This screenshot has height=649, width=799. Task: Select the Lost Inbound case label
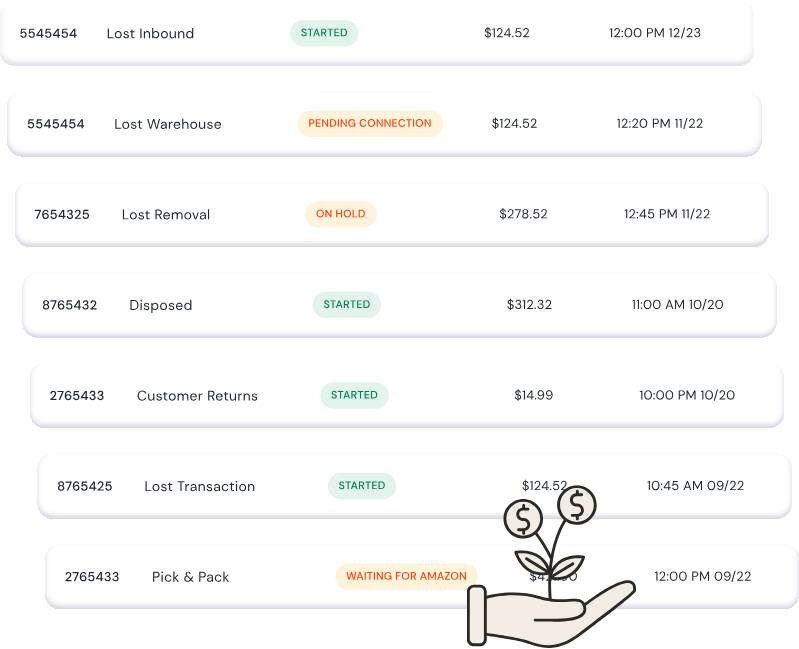(150, 34)
